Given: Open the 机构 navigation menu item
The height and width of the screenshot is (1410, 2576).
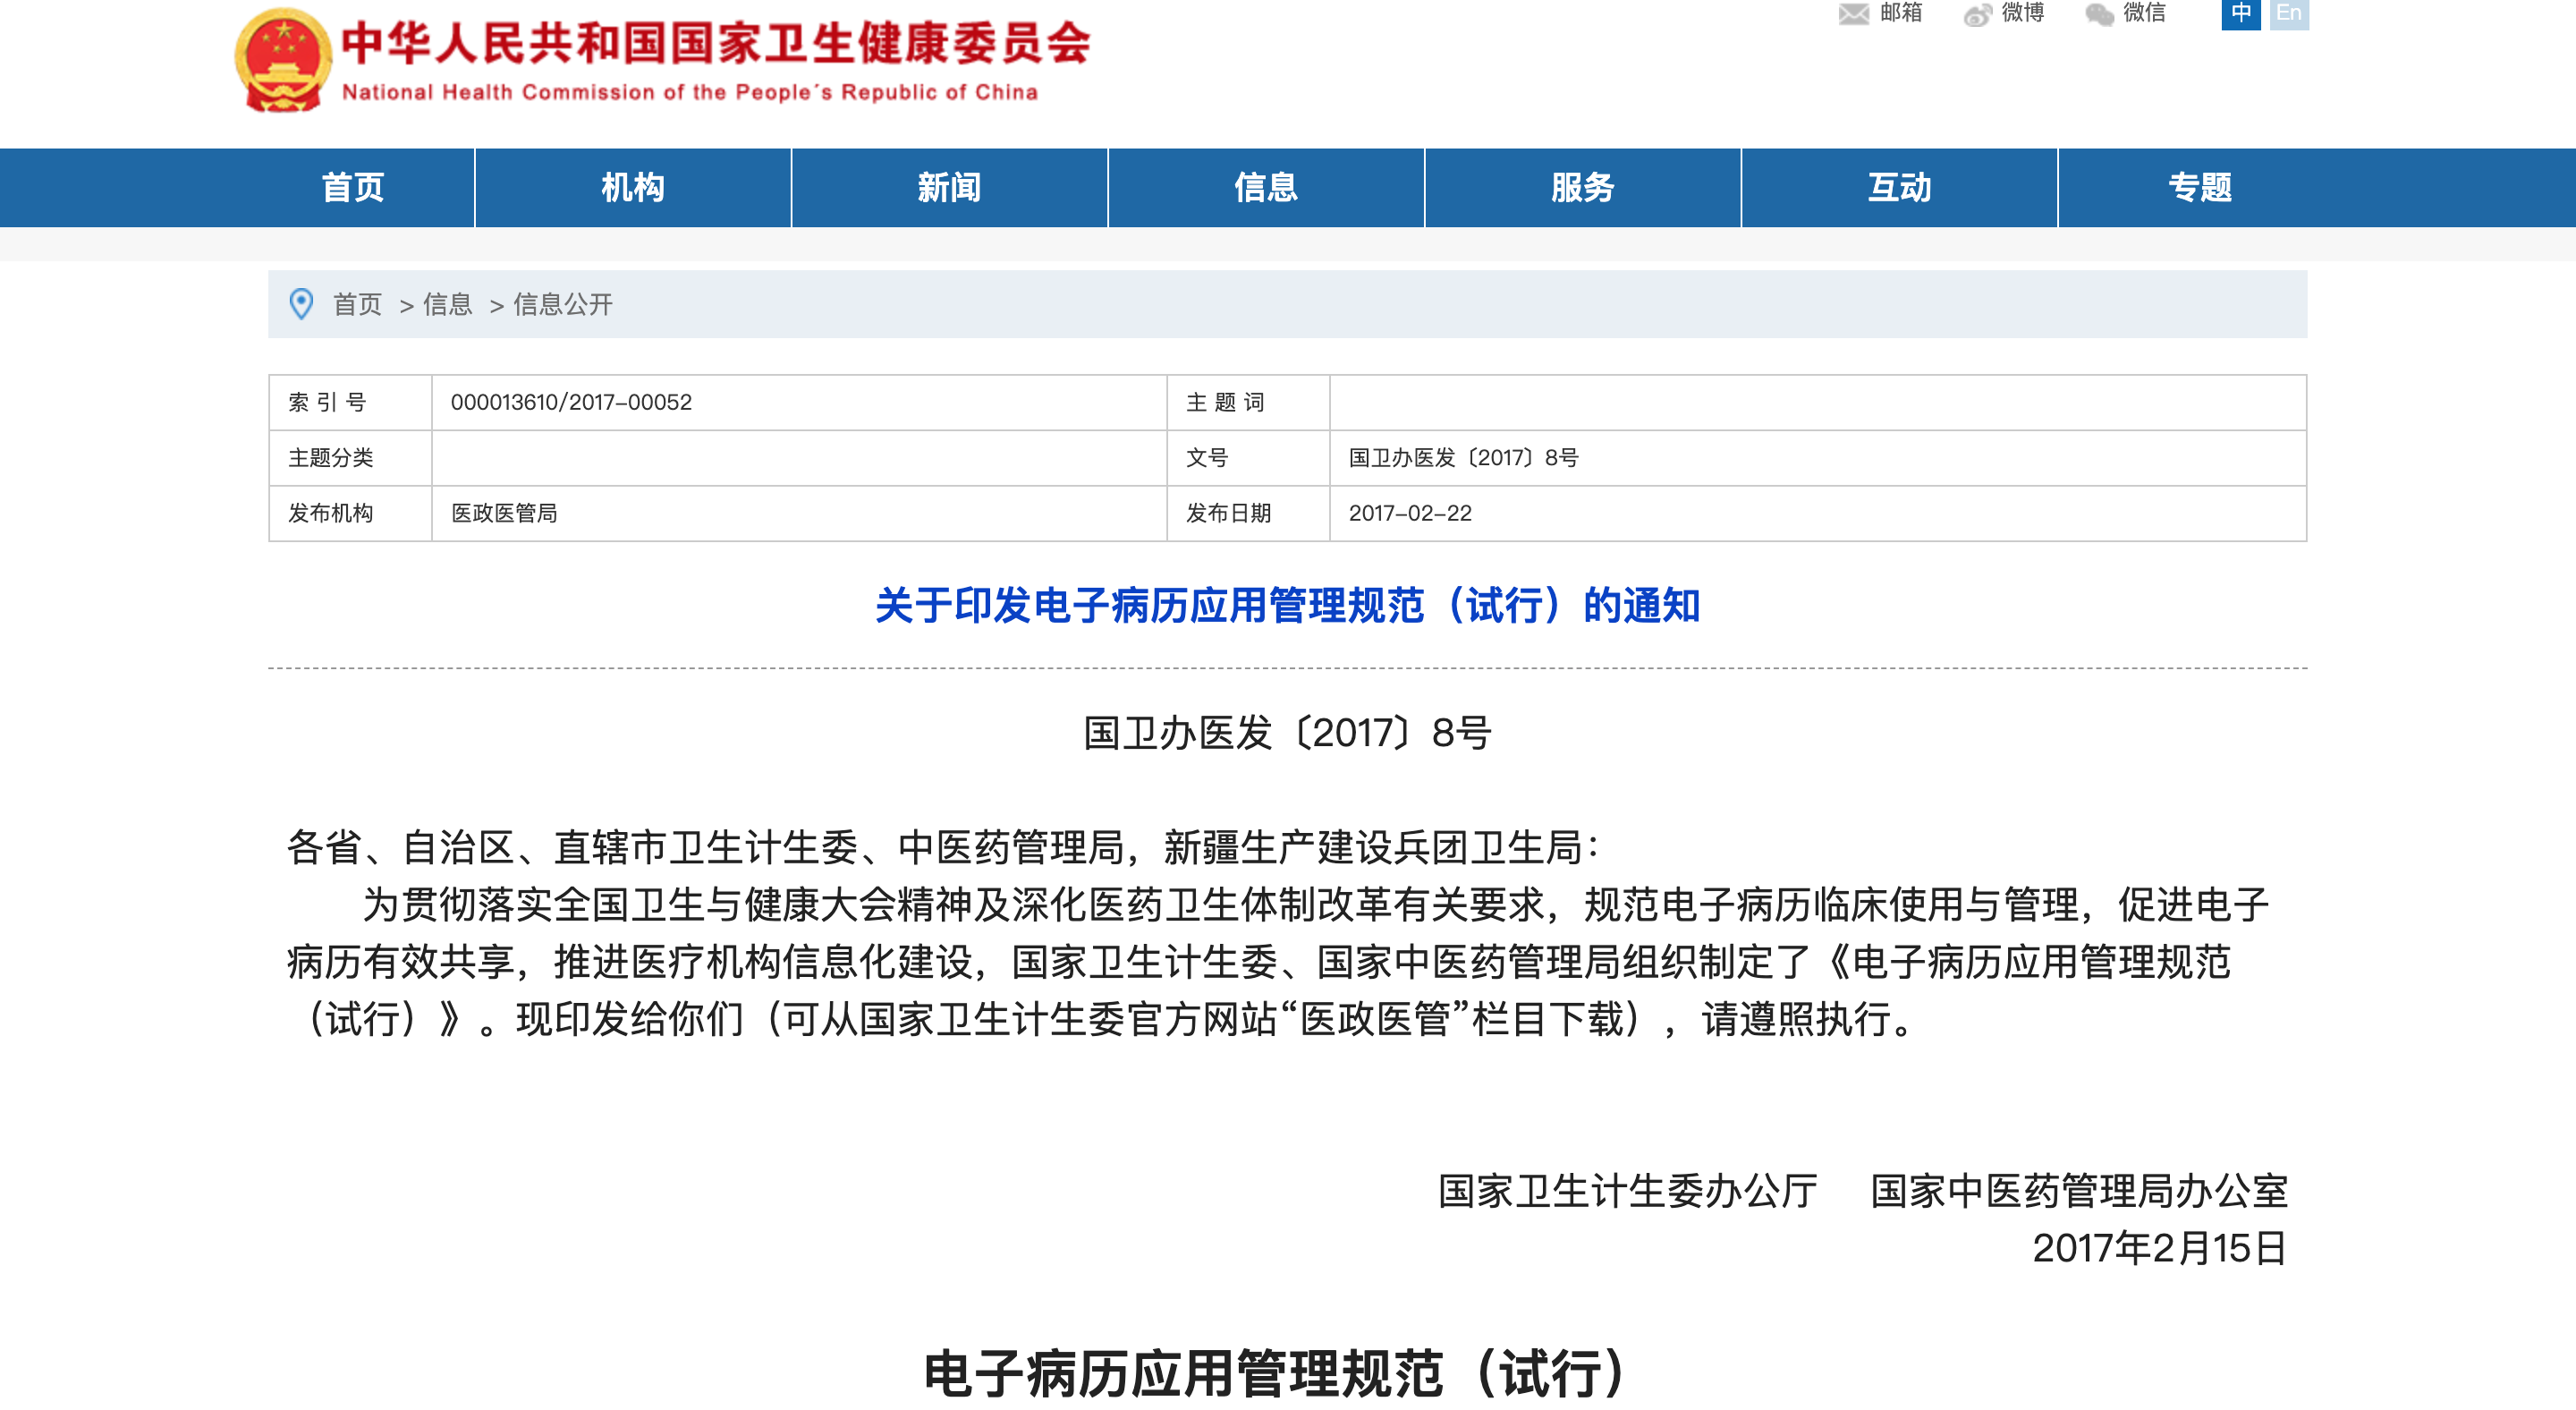Looking at the screenshot, I should pos(632,188).
